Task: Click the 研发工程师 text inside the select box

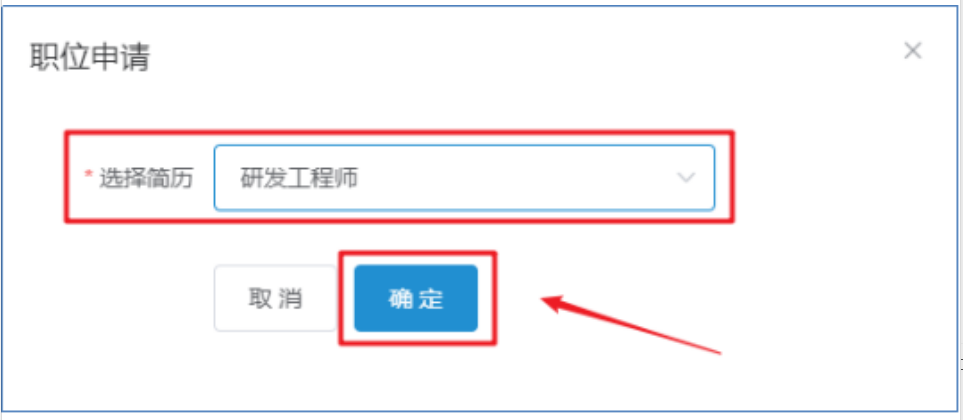Action: pos(298,178)
